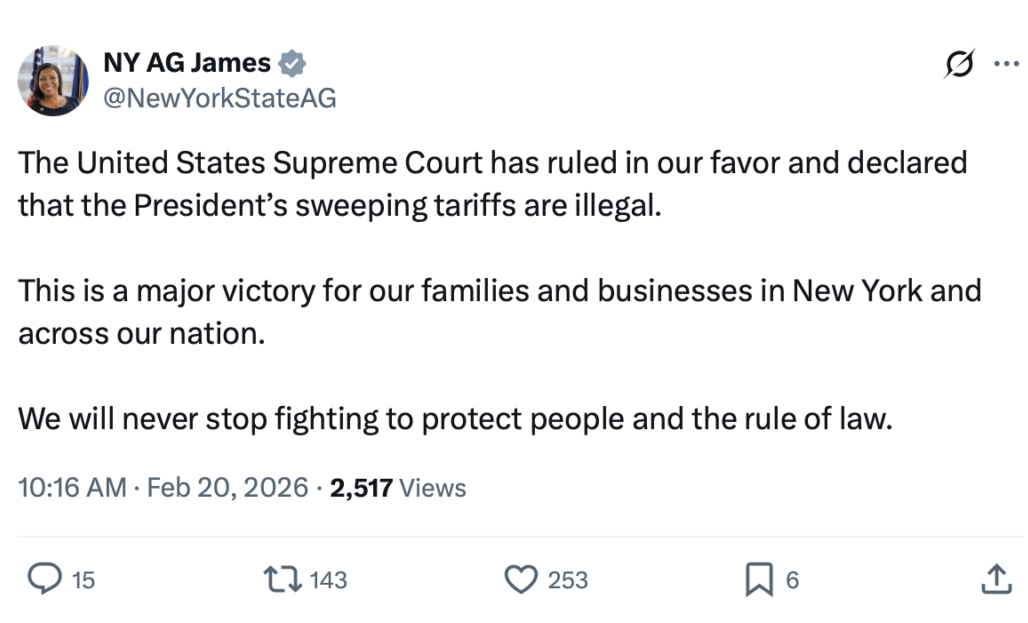The height and width of the screenshot is (623, 1028).
Task: Open the @NewYorkStateAG handle link
Action: [220, 98]
